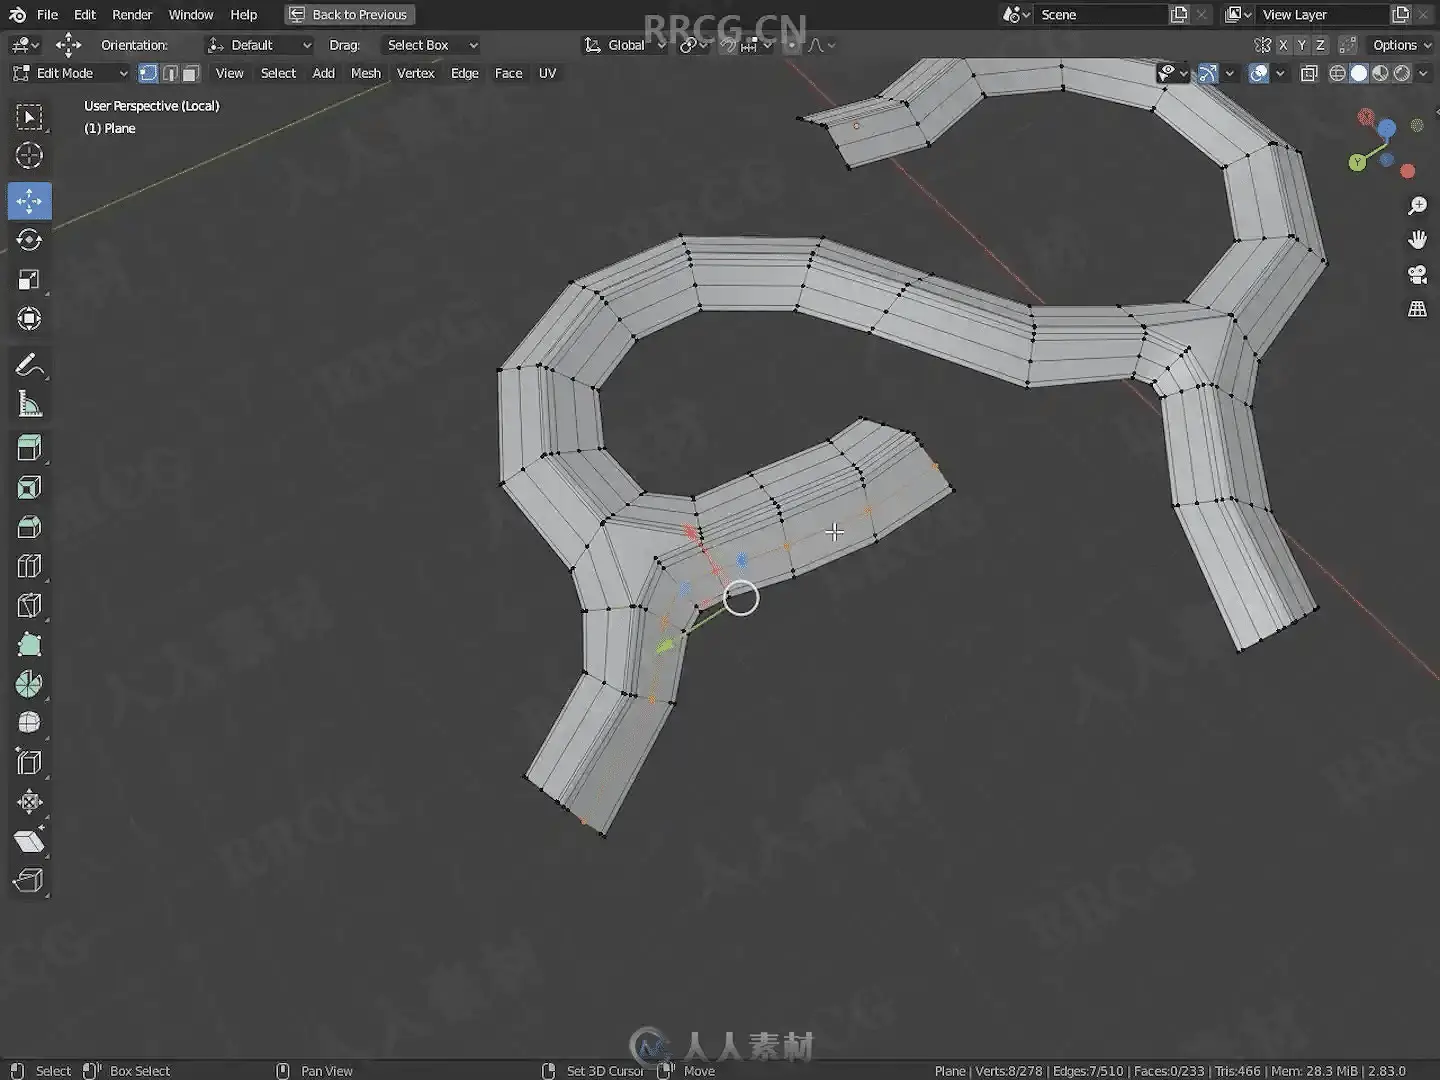Open the shading options dropdown arrow
The width and height of the screenshot is (1440, 1080).
coord(1423,73)
